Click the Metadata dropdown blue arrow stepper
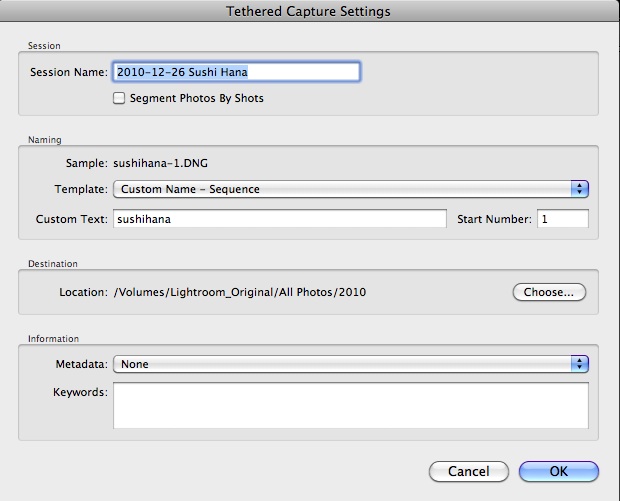 [579, 364]
